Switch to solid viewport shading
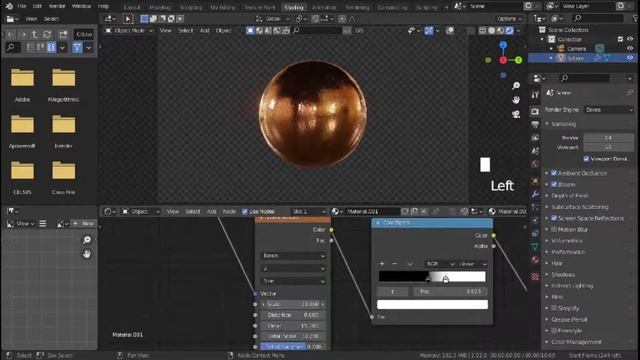Viewport: 640px width, 360px height. tap(492, 31)
